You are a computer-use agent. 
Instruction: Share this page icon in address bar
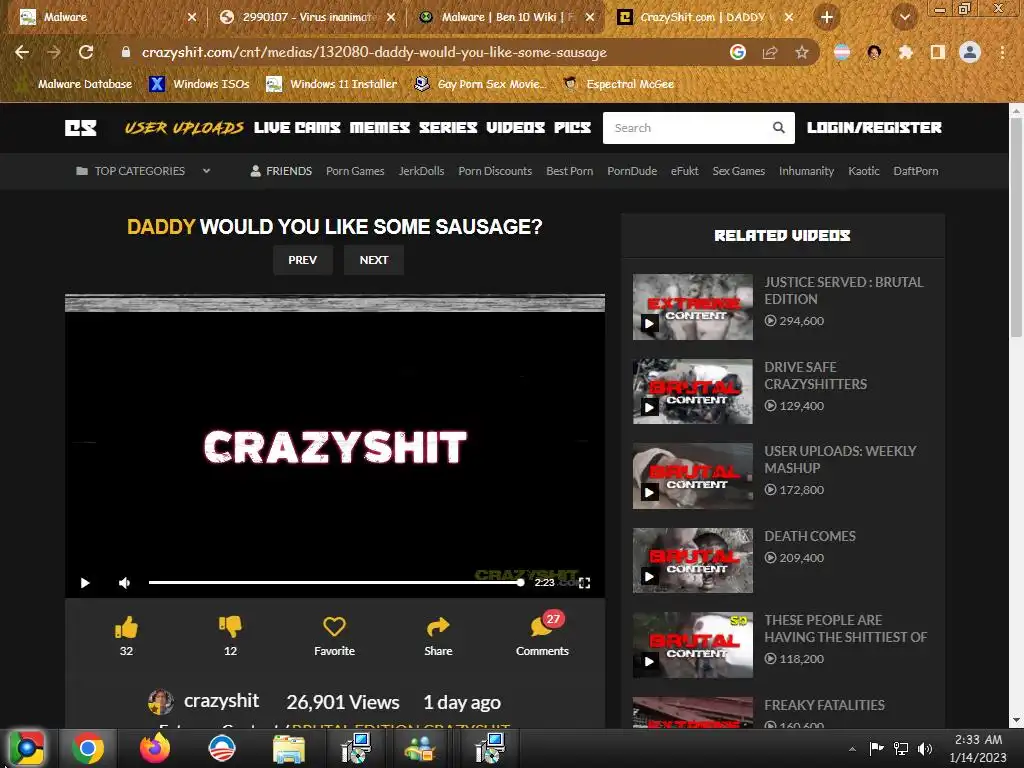770,52
